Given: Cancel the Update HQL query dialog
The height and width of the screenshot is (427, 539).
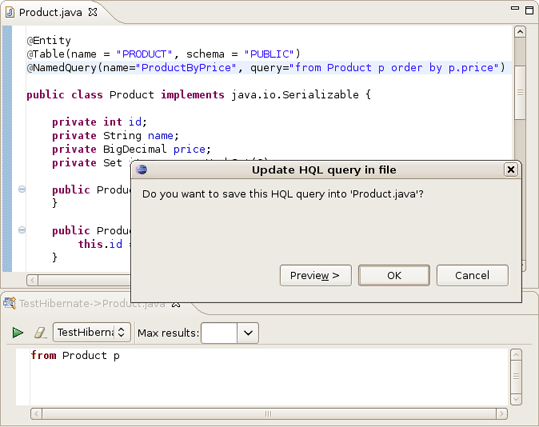Looking at the screenshot, I should [472, 275].
